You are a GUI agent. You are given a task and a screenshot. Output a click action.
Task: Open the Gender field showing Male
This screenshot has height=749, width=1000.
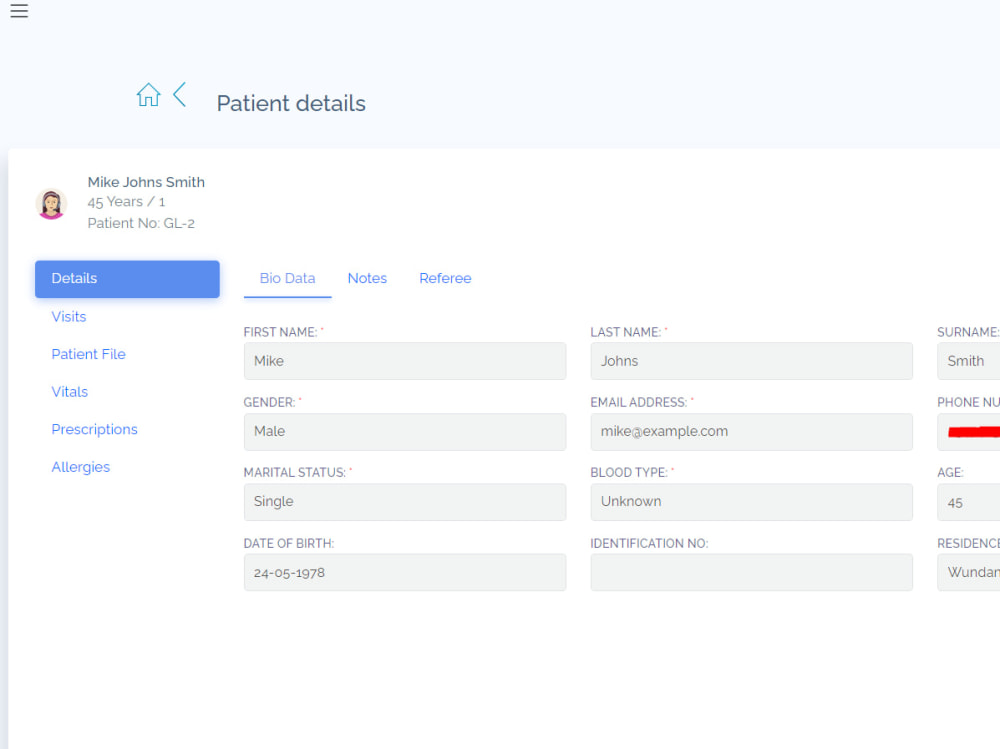tap(405, 432)
